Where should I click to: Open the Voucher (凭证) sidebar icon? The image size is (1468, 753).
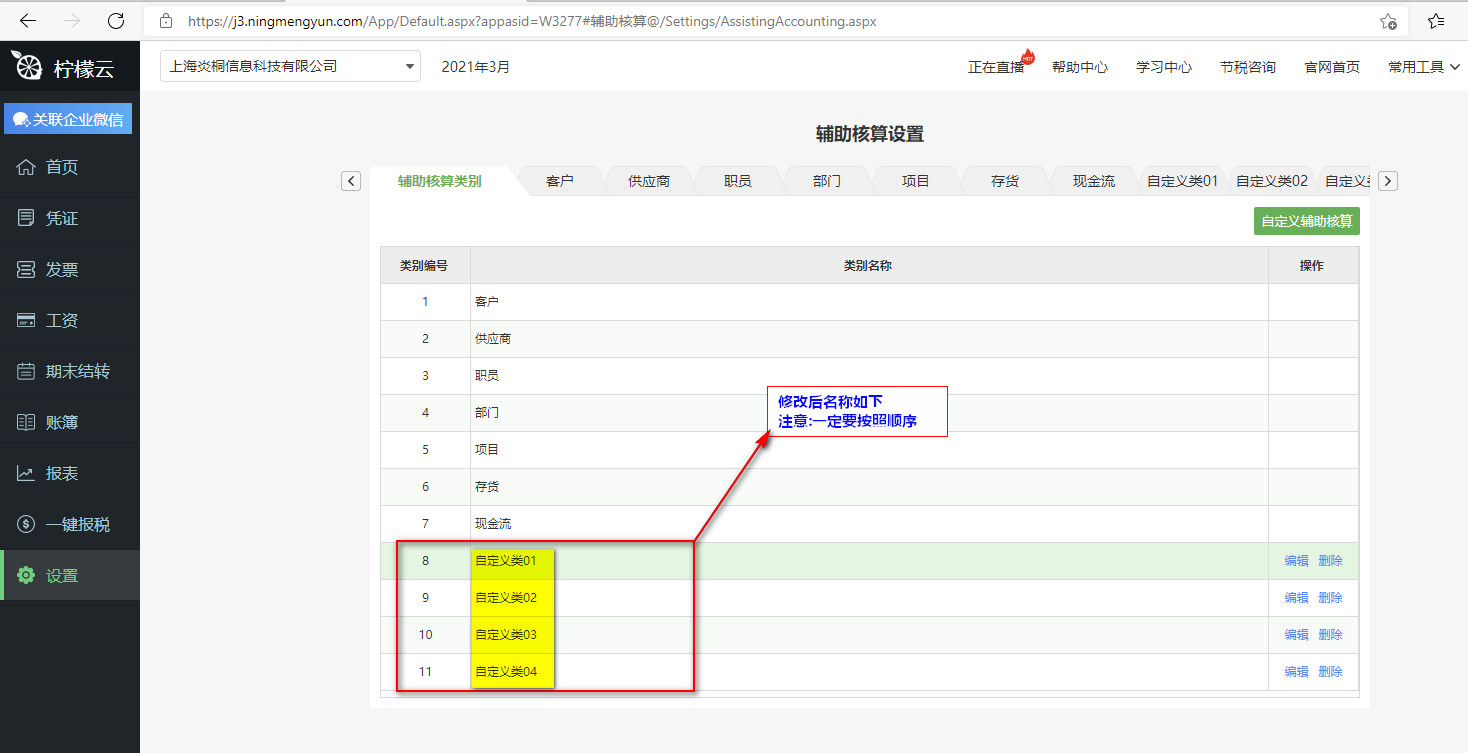coord(26,218)
